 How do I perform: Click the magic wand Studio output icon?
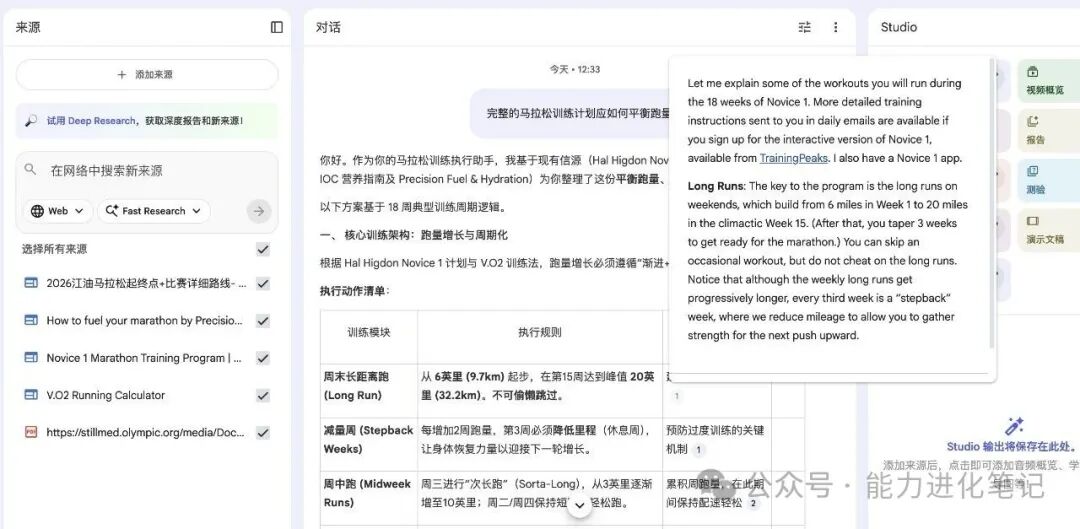tap(1015, 426)
